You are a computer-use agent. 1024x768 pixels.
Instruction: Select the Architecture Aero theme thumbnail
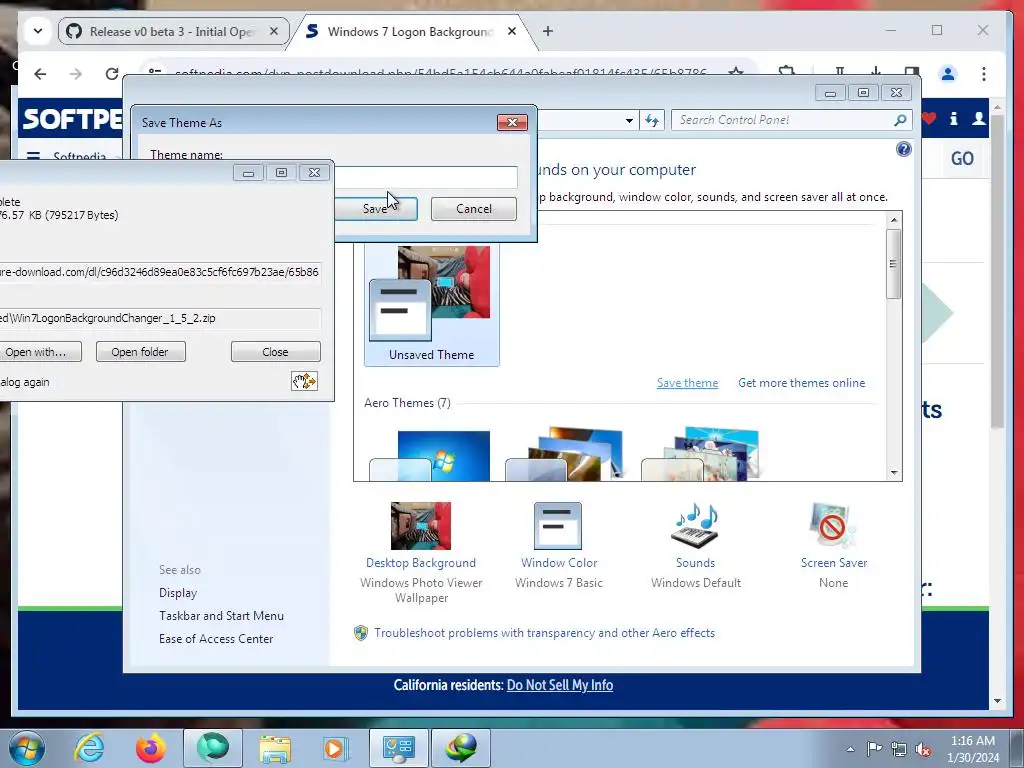click(x=566, y=455)
